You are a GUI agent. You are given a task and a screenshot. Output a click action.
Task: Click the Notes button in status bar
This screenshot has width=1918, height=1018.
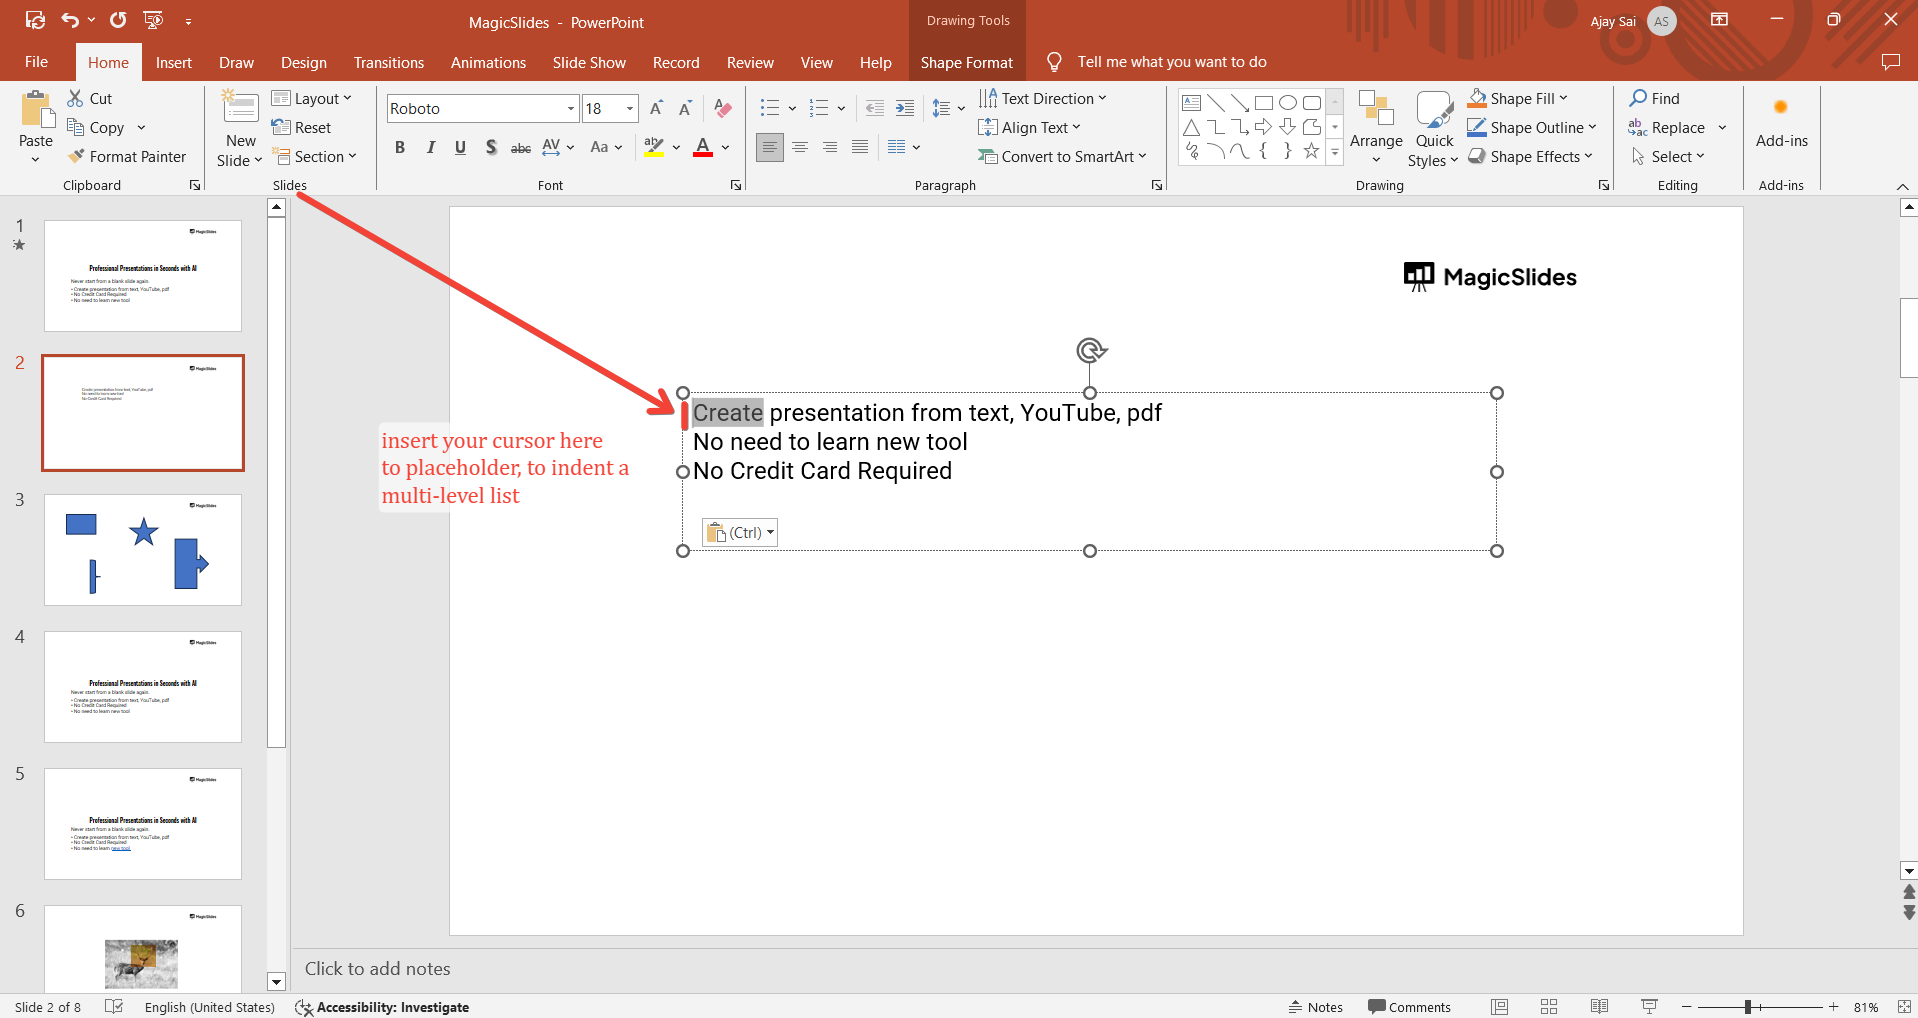pos(1316,1007)
